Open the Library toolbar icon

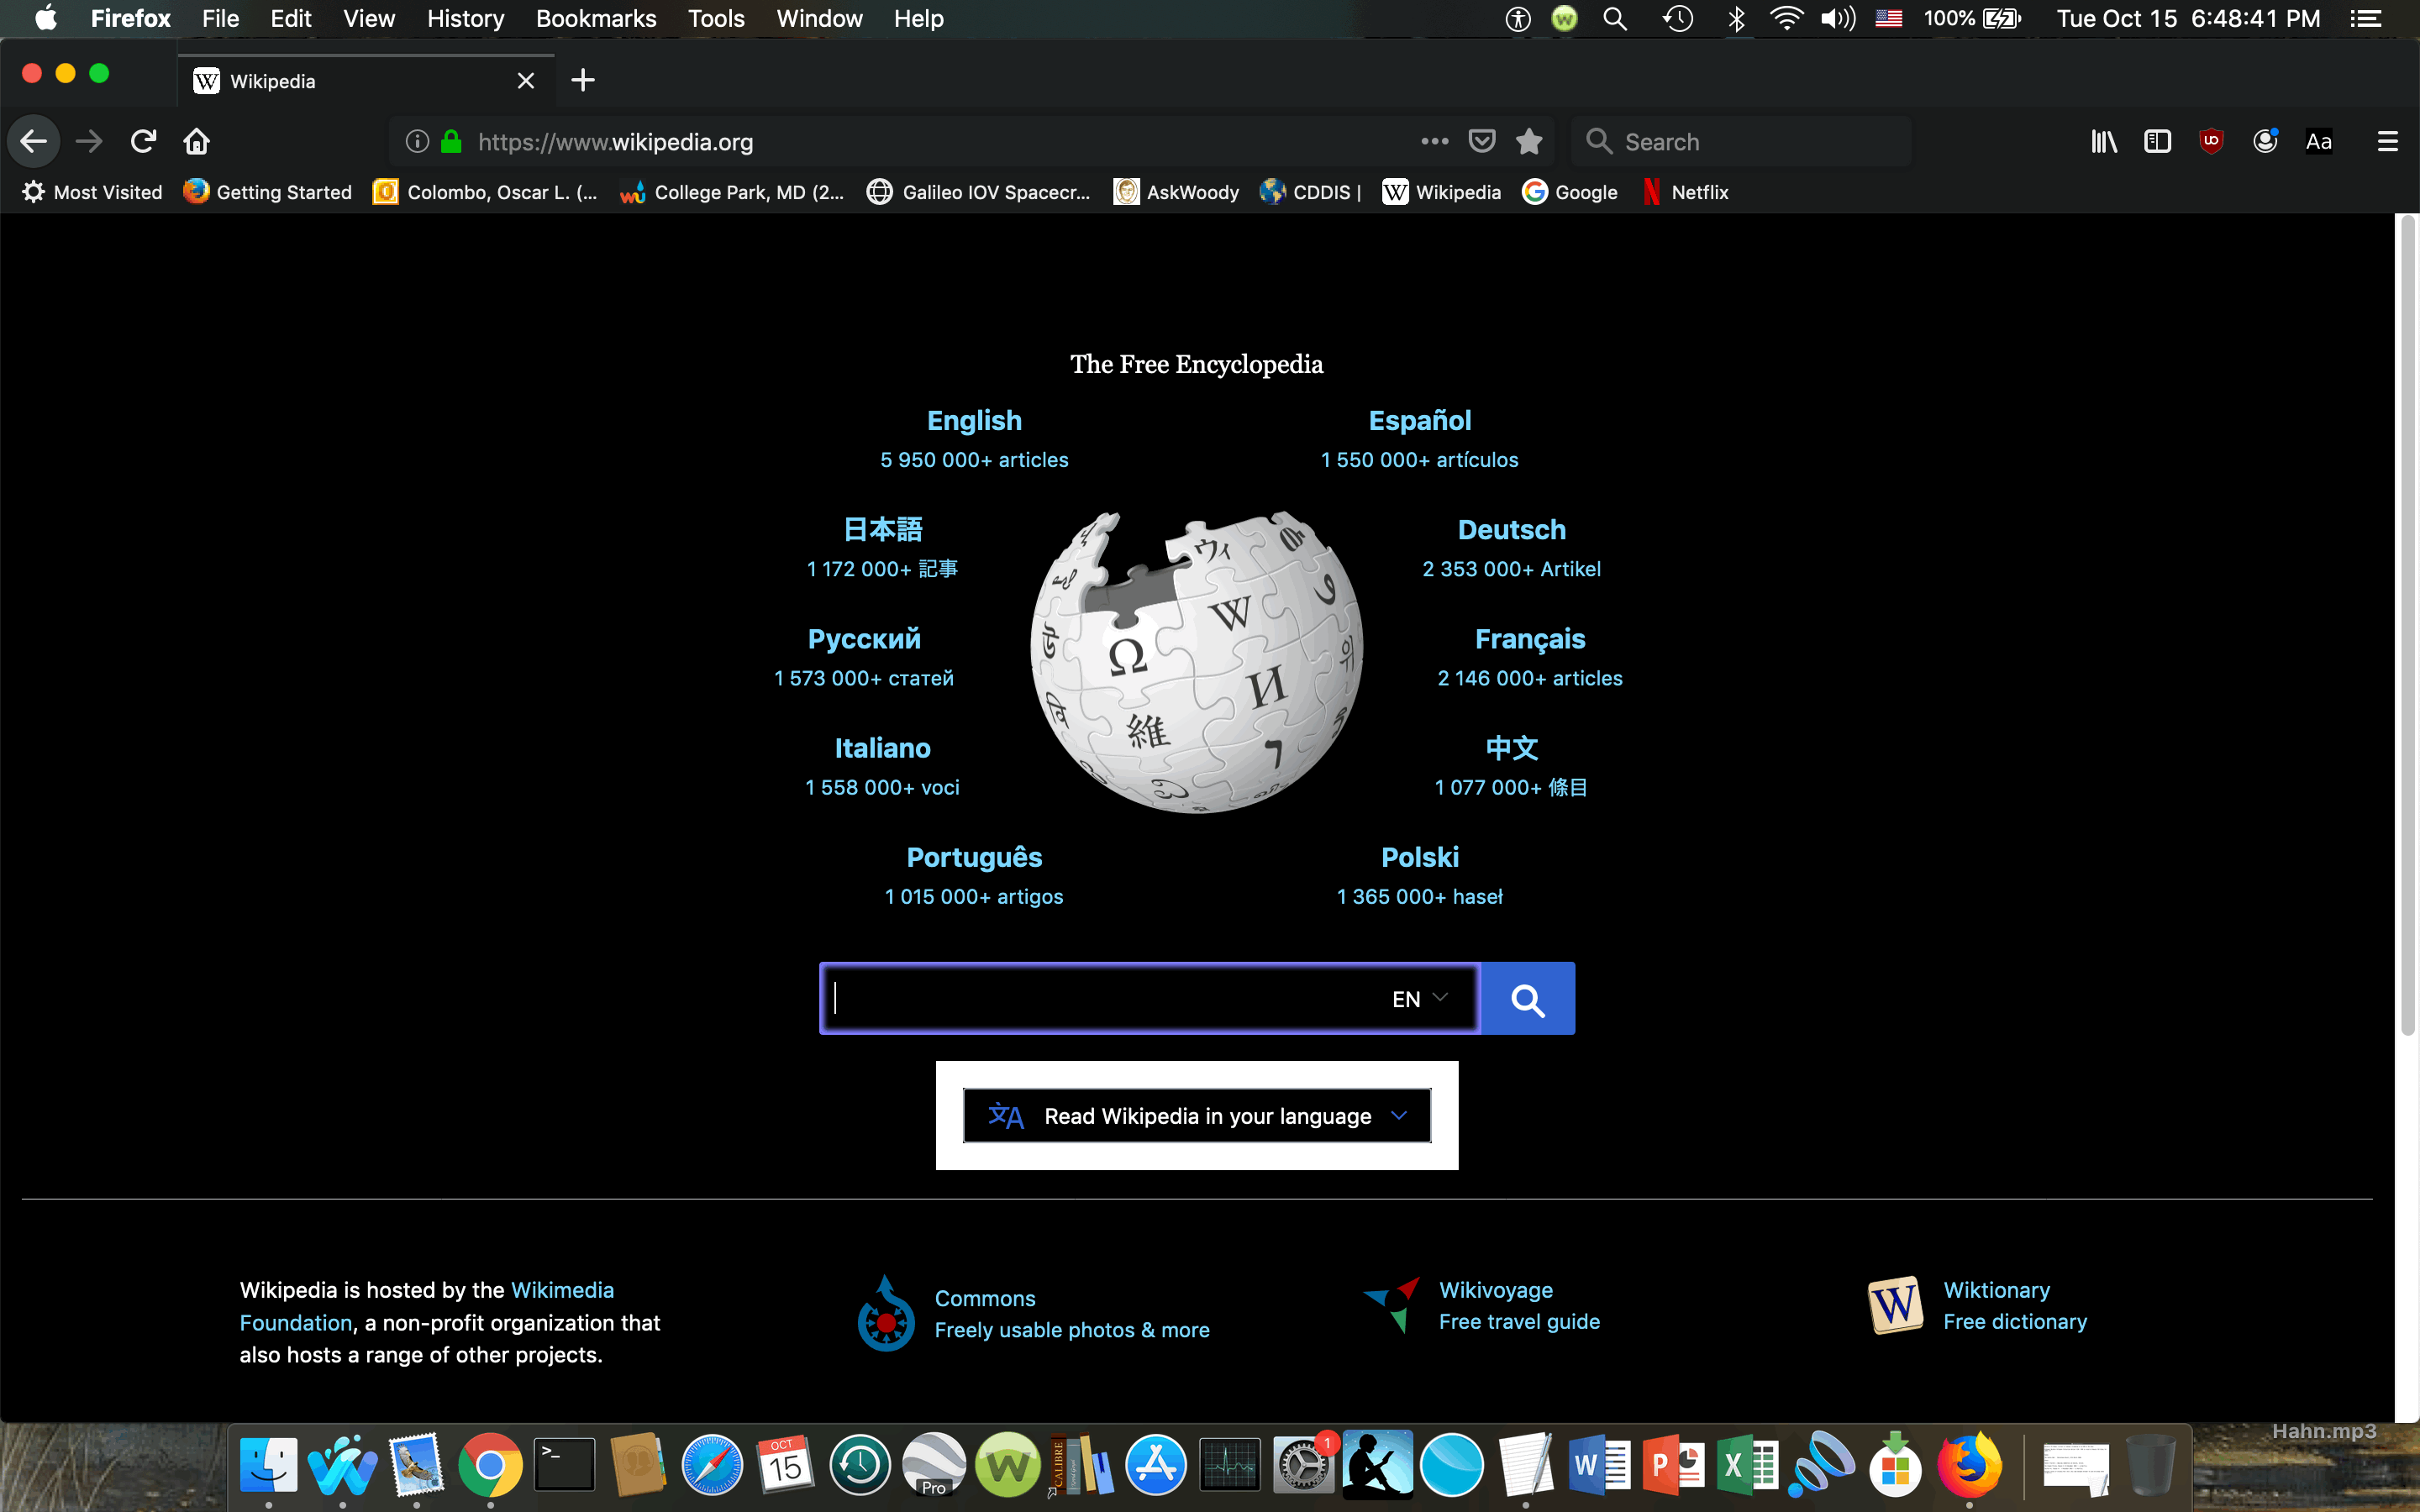pos(2103,141)
